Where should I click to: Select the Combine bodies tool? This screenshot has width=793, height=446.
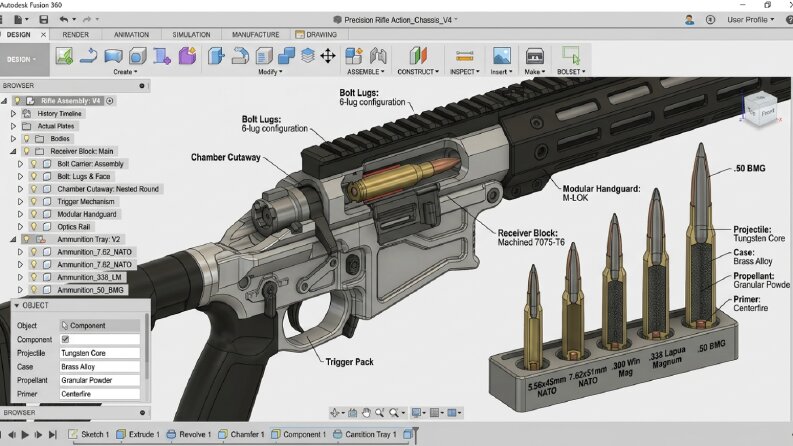pyautogui.click(x=286, y=56)
